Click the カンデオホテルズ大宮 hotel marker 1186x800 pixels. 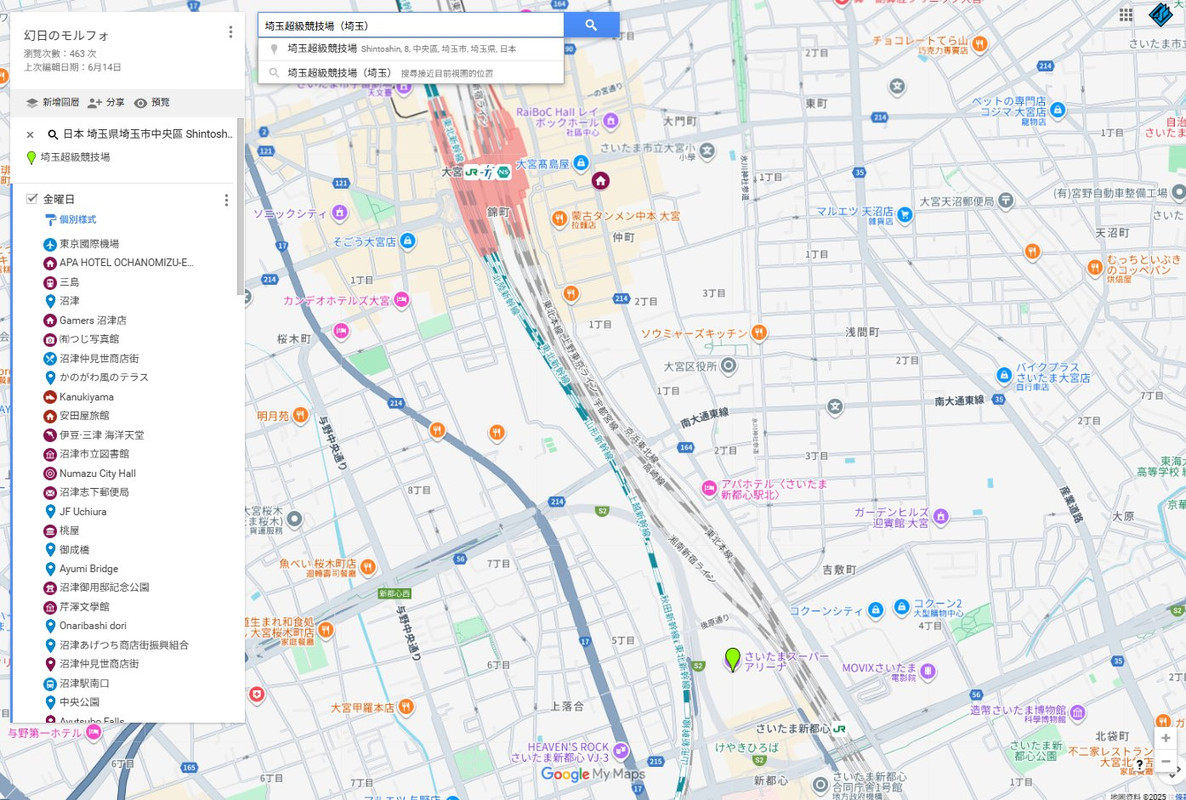pos(401,299)
